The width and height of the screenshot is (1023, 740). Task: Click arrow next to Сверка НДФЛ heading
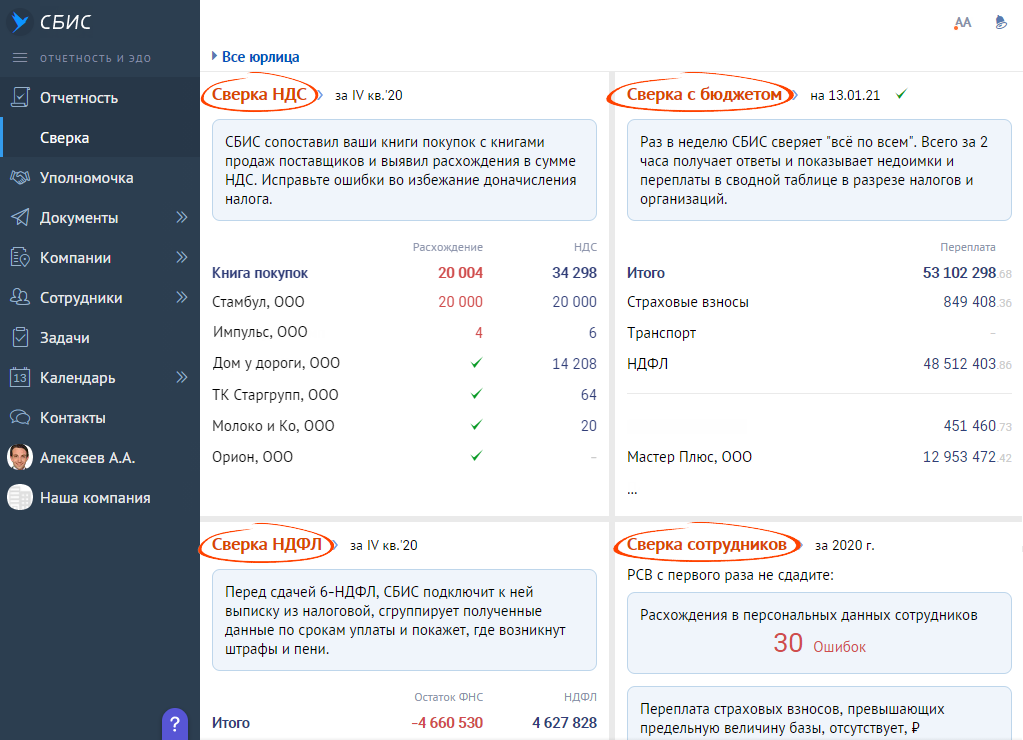point(335,544)
